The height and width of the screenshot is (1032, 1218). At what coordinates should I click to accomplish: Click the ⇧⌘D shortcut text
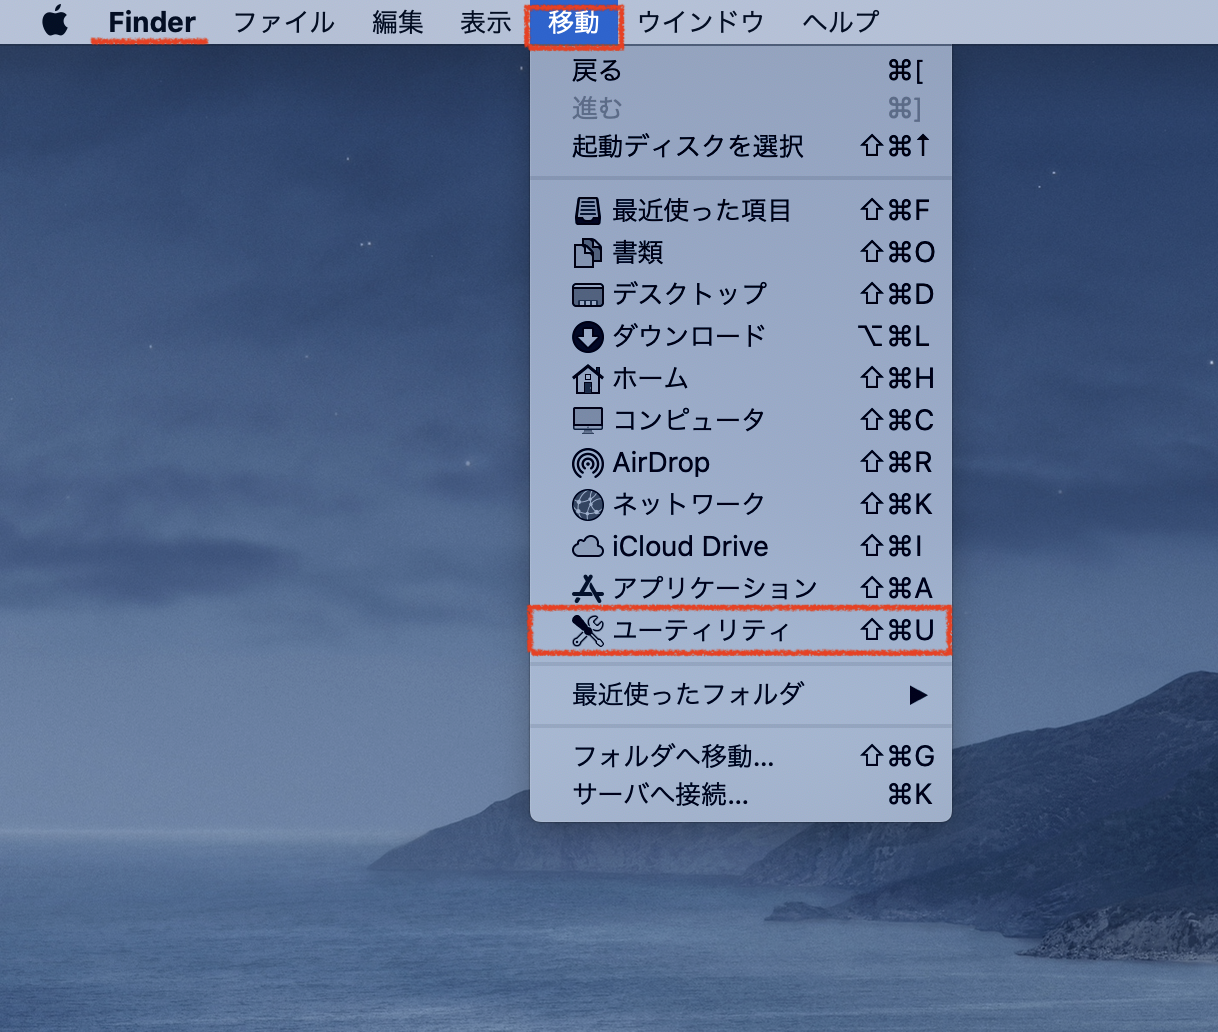tap(897, 295)
